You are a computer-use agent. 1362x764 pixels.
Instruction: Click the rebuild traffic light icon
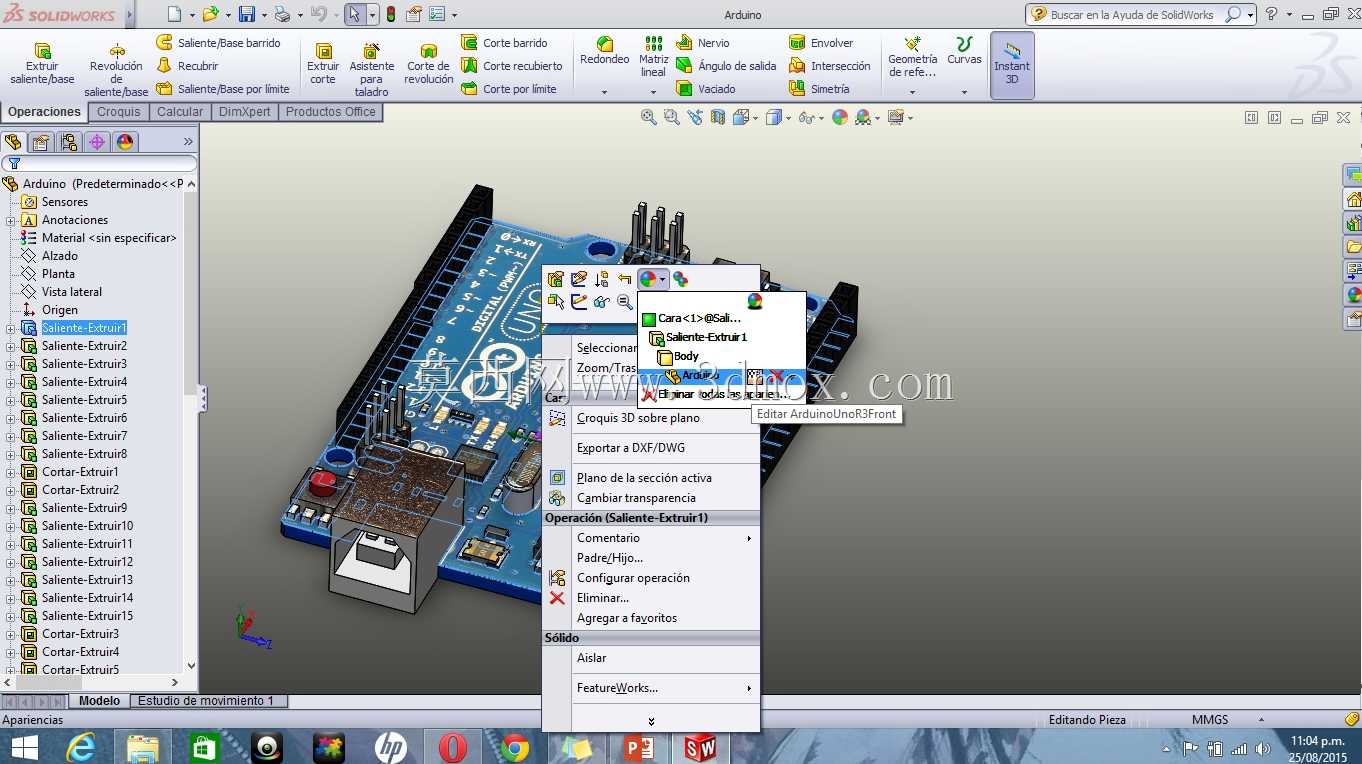[391, 14]
